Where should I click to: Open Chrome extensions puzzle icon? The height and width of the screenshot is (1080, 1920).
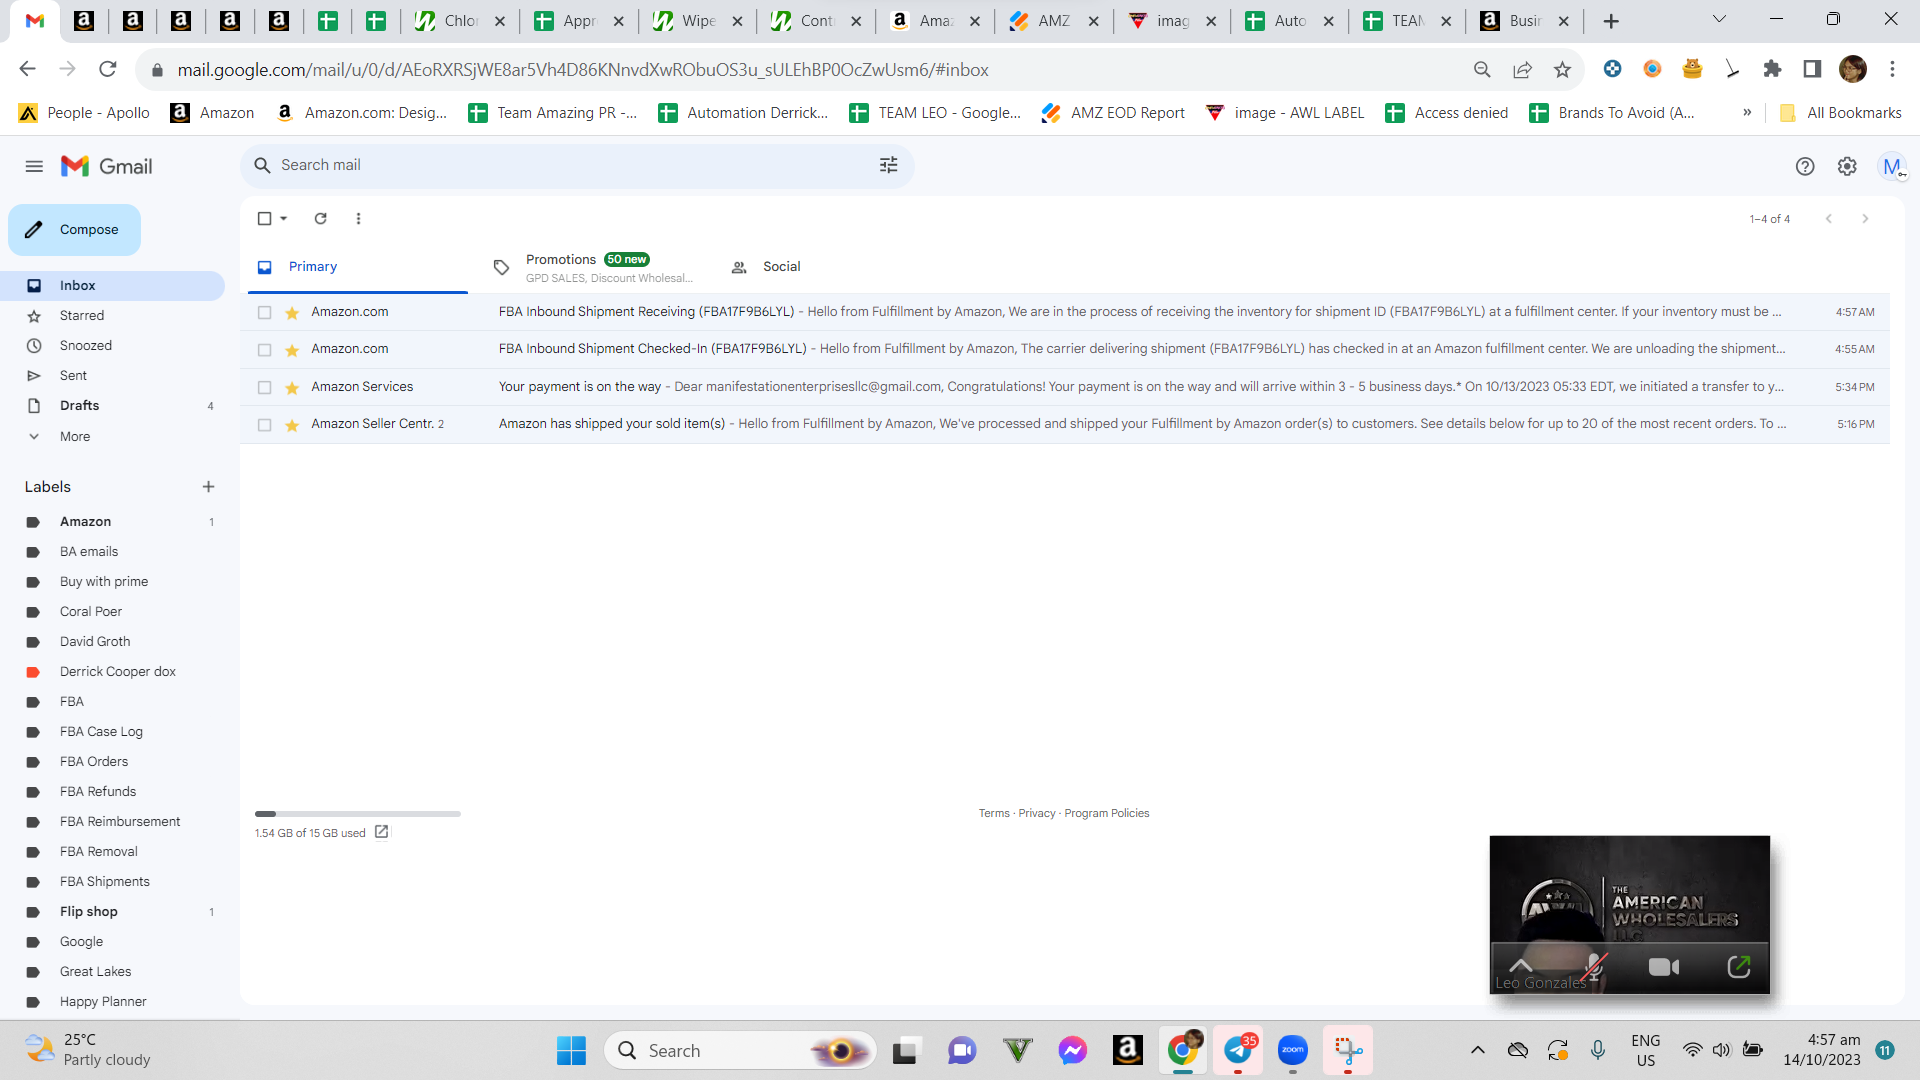[x=1772, y=69]
